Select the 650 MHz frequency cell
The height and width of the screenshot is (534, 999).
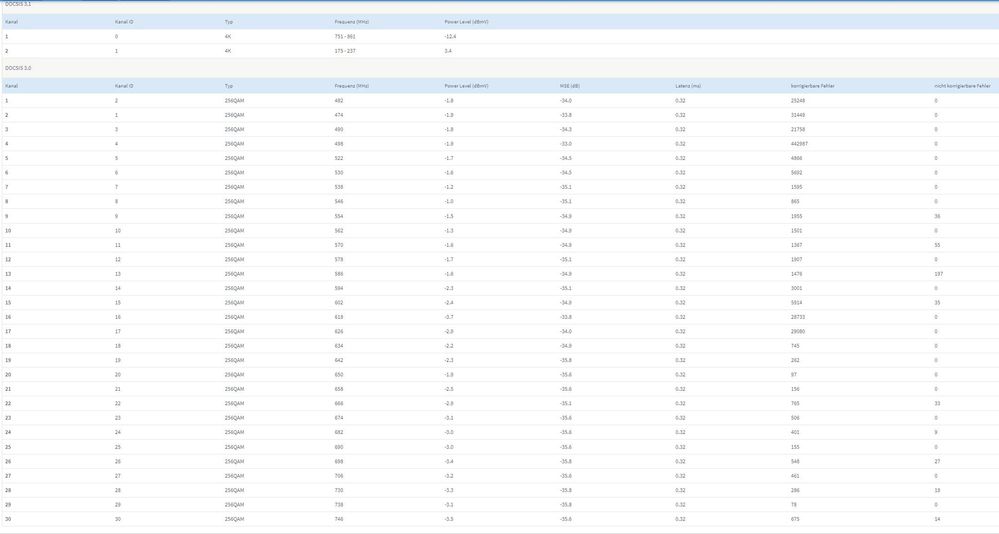[x=339, y=375]
